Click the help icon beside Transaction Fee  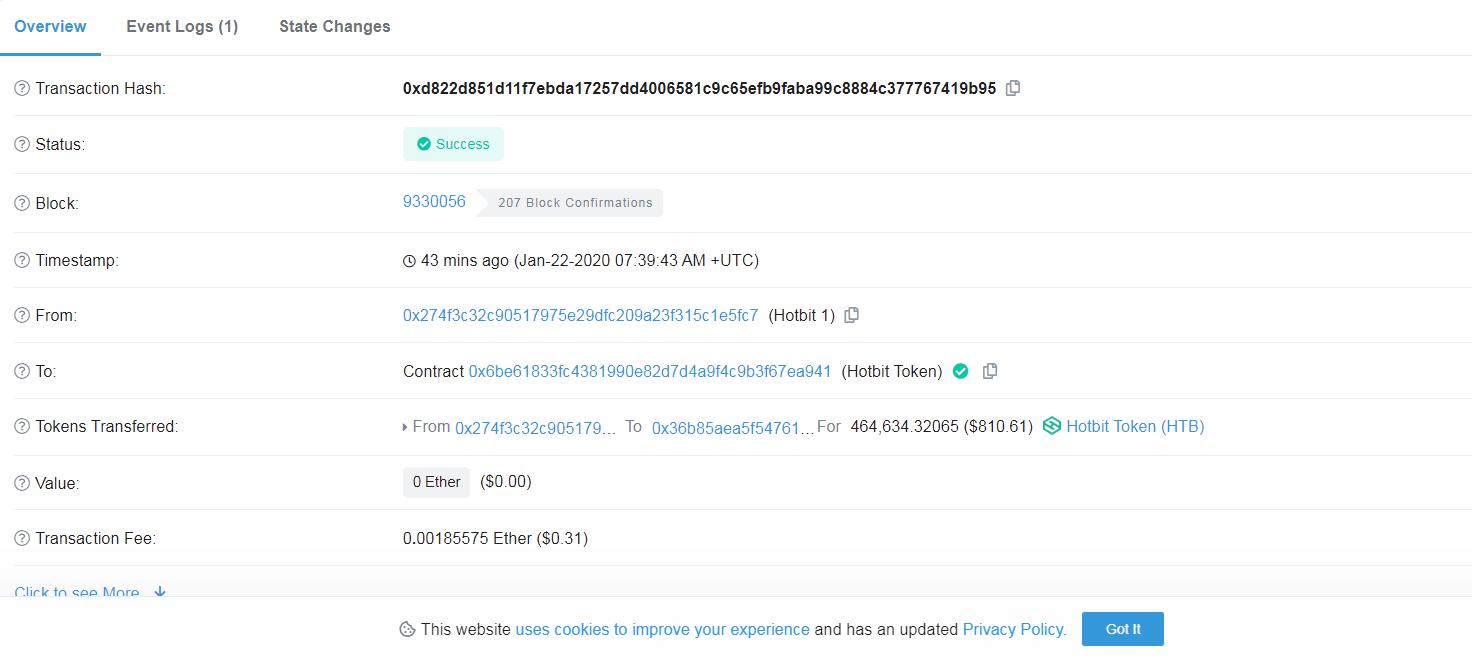(x=22, y=538)
